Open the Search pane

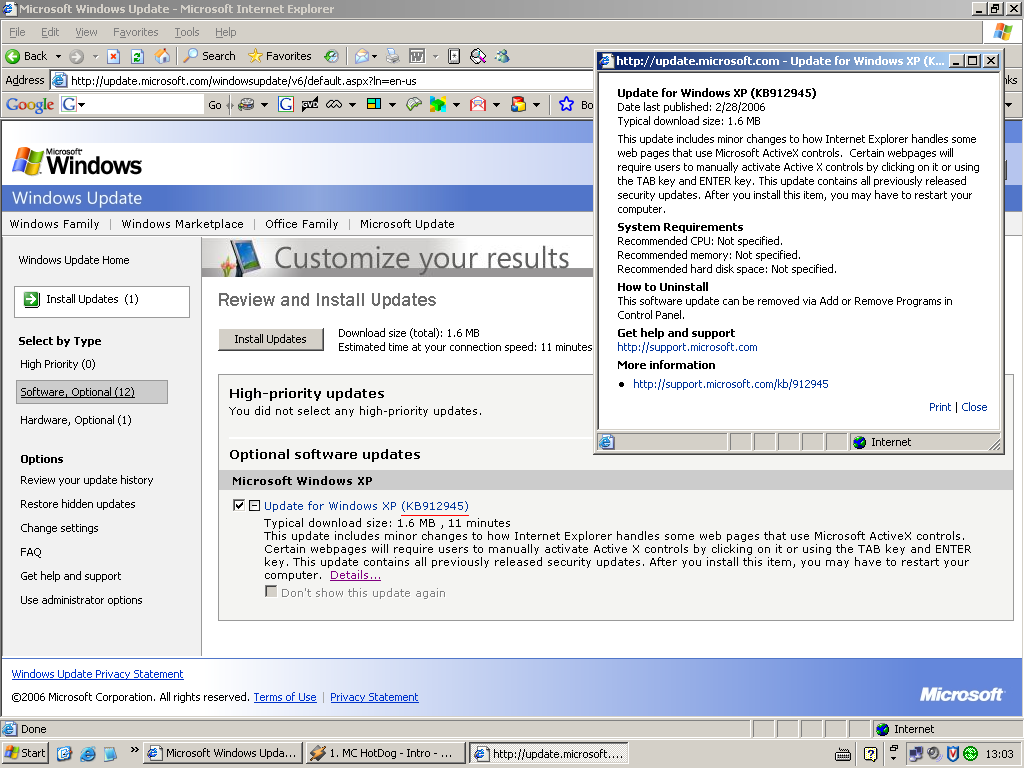point(209,56)
